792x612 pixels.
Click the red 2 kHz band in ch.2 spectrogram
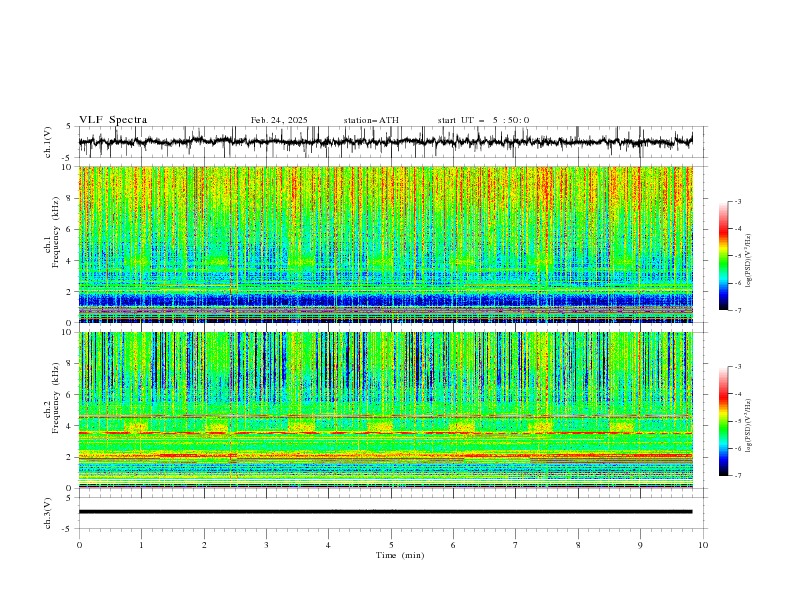(385, 456)
